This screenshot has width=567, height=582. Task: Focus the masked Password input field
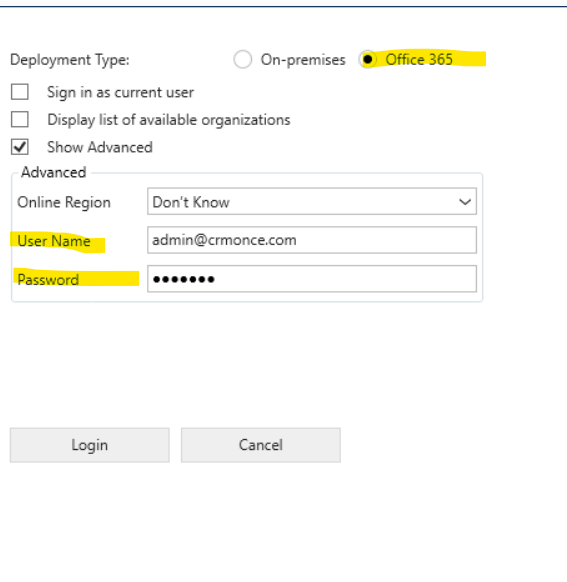click(312, 279)
